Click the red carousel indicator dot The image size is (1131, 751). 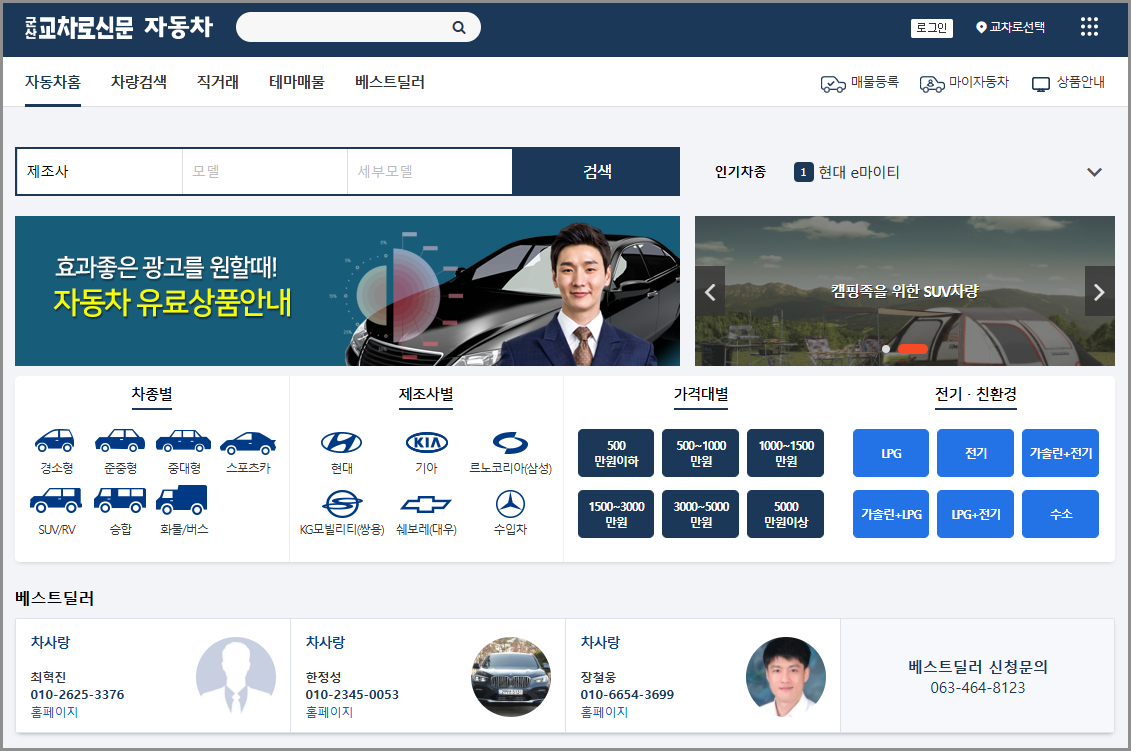click(x=912, y=349)
